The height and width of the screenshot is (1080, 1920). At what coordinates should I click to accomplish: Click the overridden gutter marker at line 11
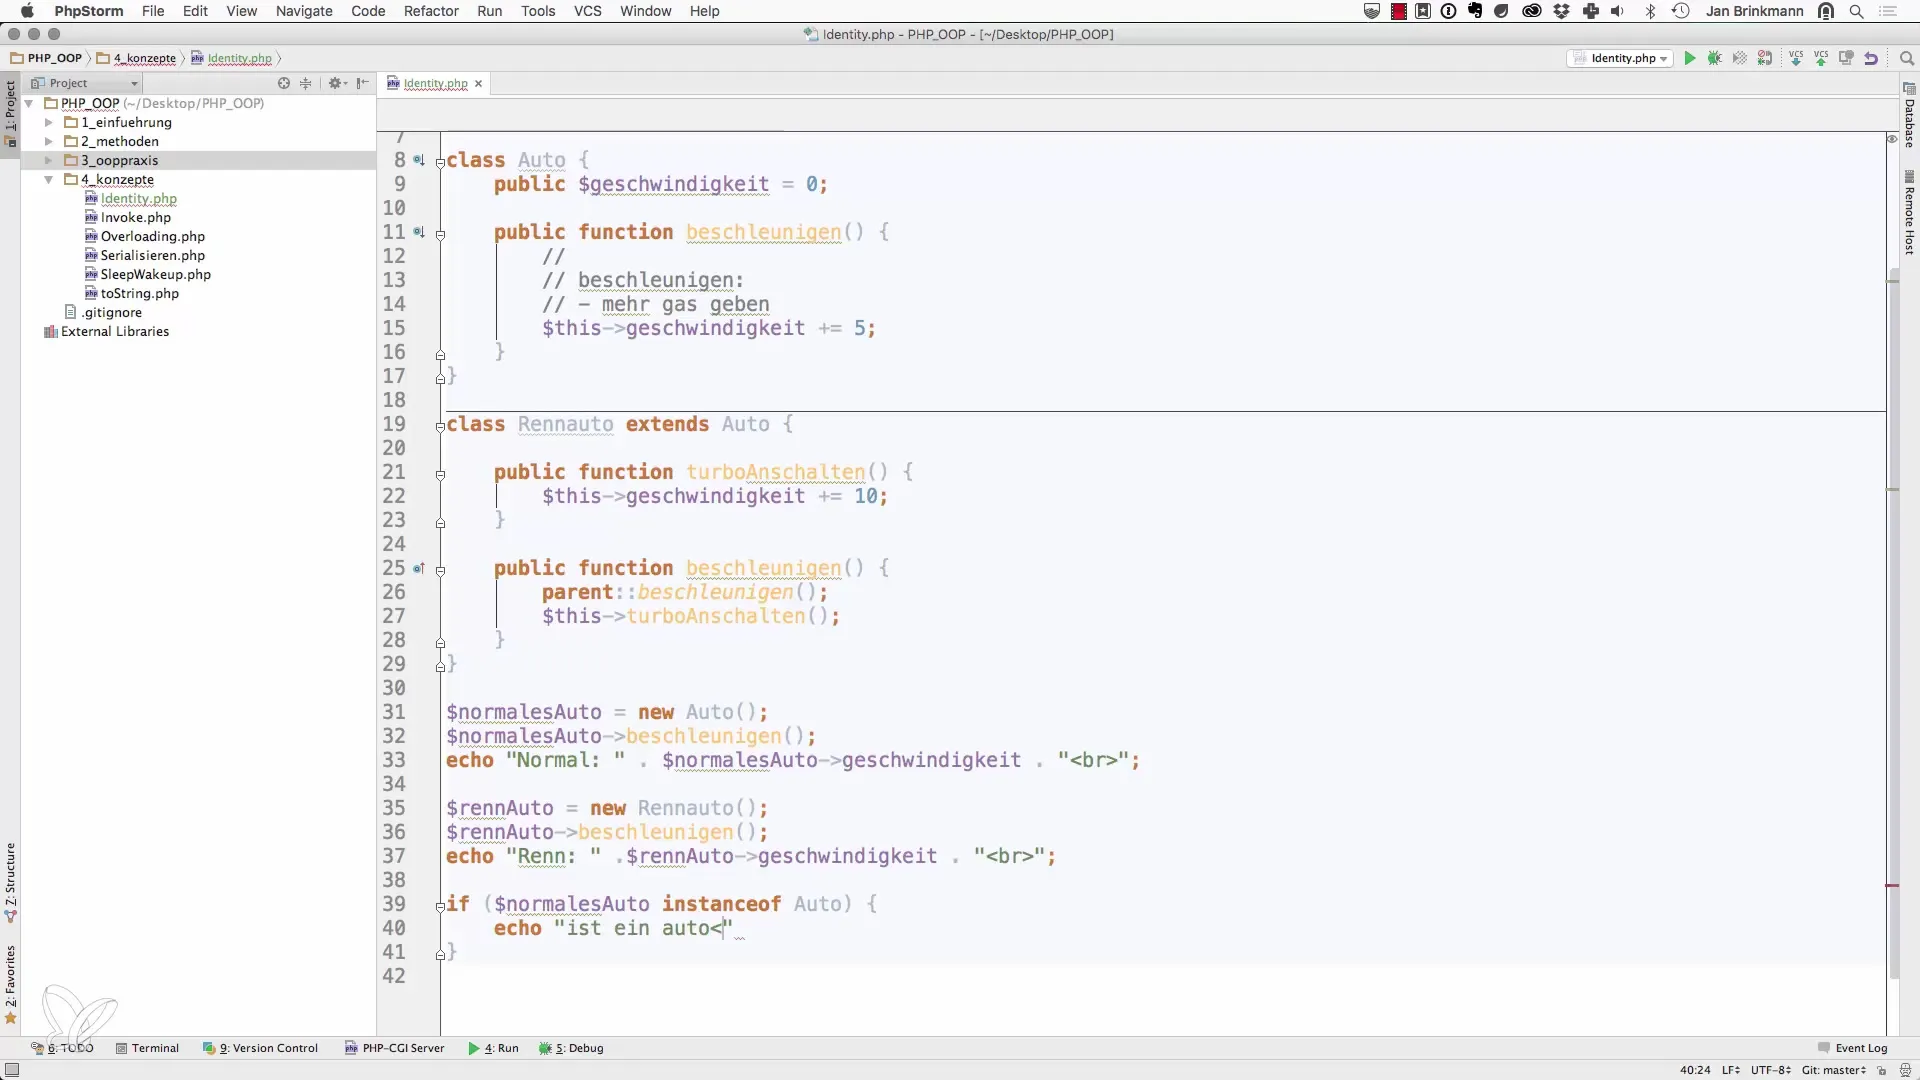419,232
